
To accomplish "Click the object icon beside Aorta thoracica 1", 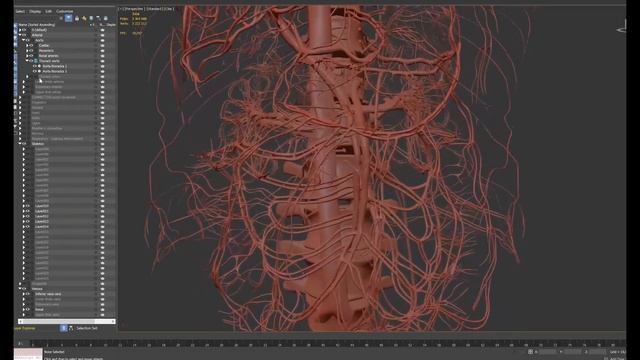I will click(x=39, y=66).
